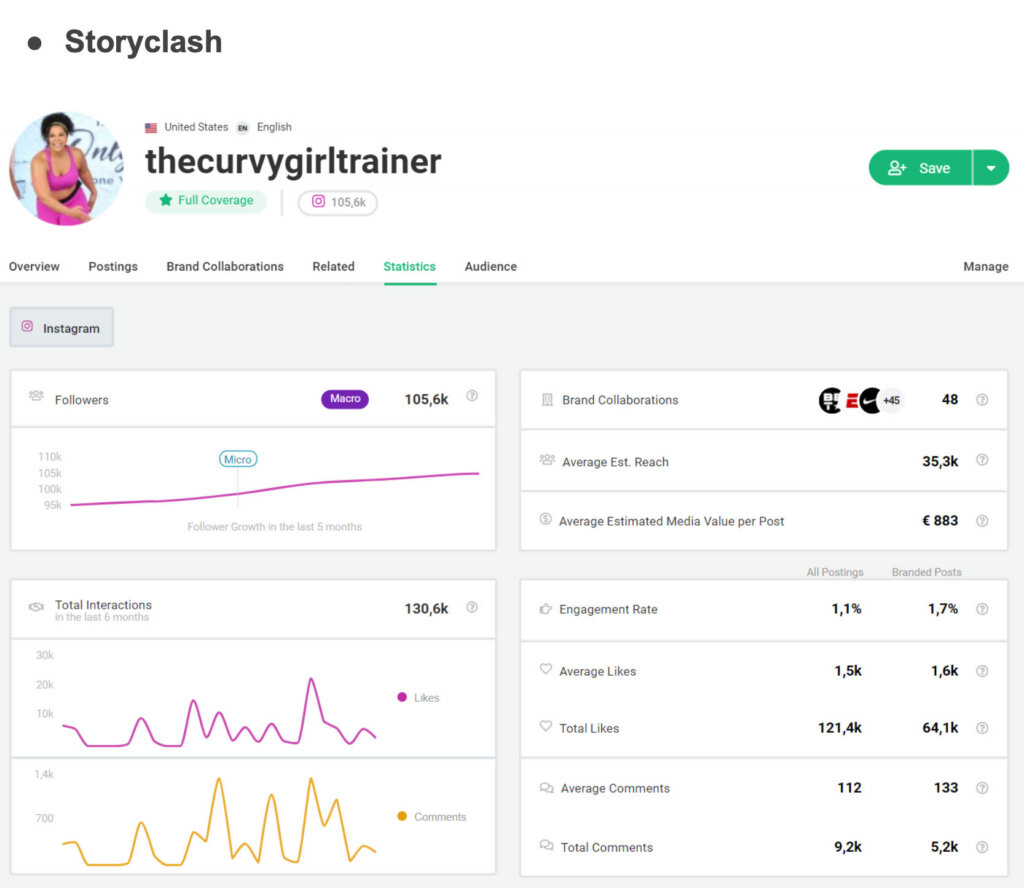Switch to the Audience tab
Screen dimensions: 1024x888
point(490,266)
